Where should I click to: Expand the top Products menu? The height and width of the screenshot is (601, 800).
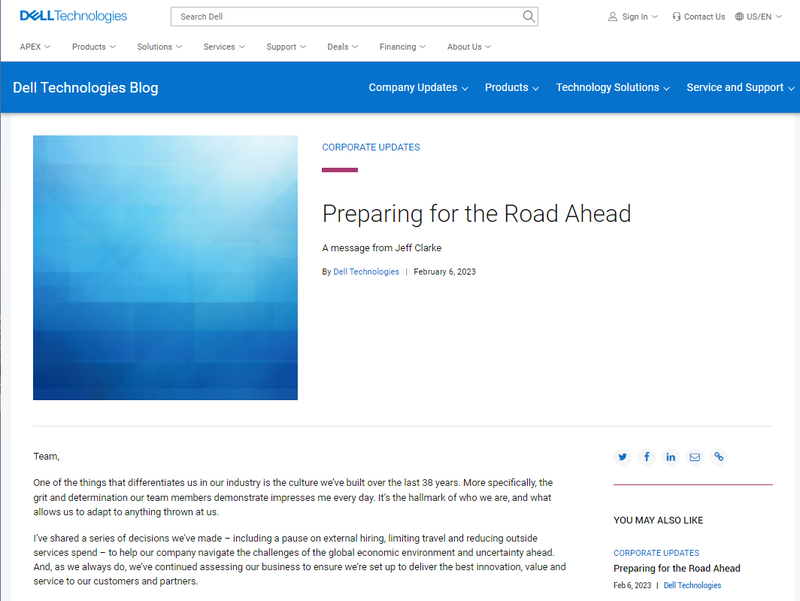click(x=94, y=47)
